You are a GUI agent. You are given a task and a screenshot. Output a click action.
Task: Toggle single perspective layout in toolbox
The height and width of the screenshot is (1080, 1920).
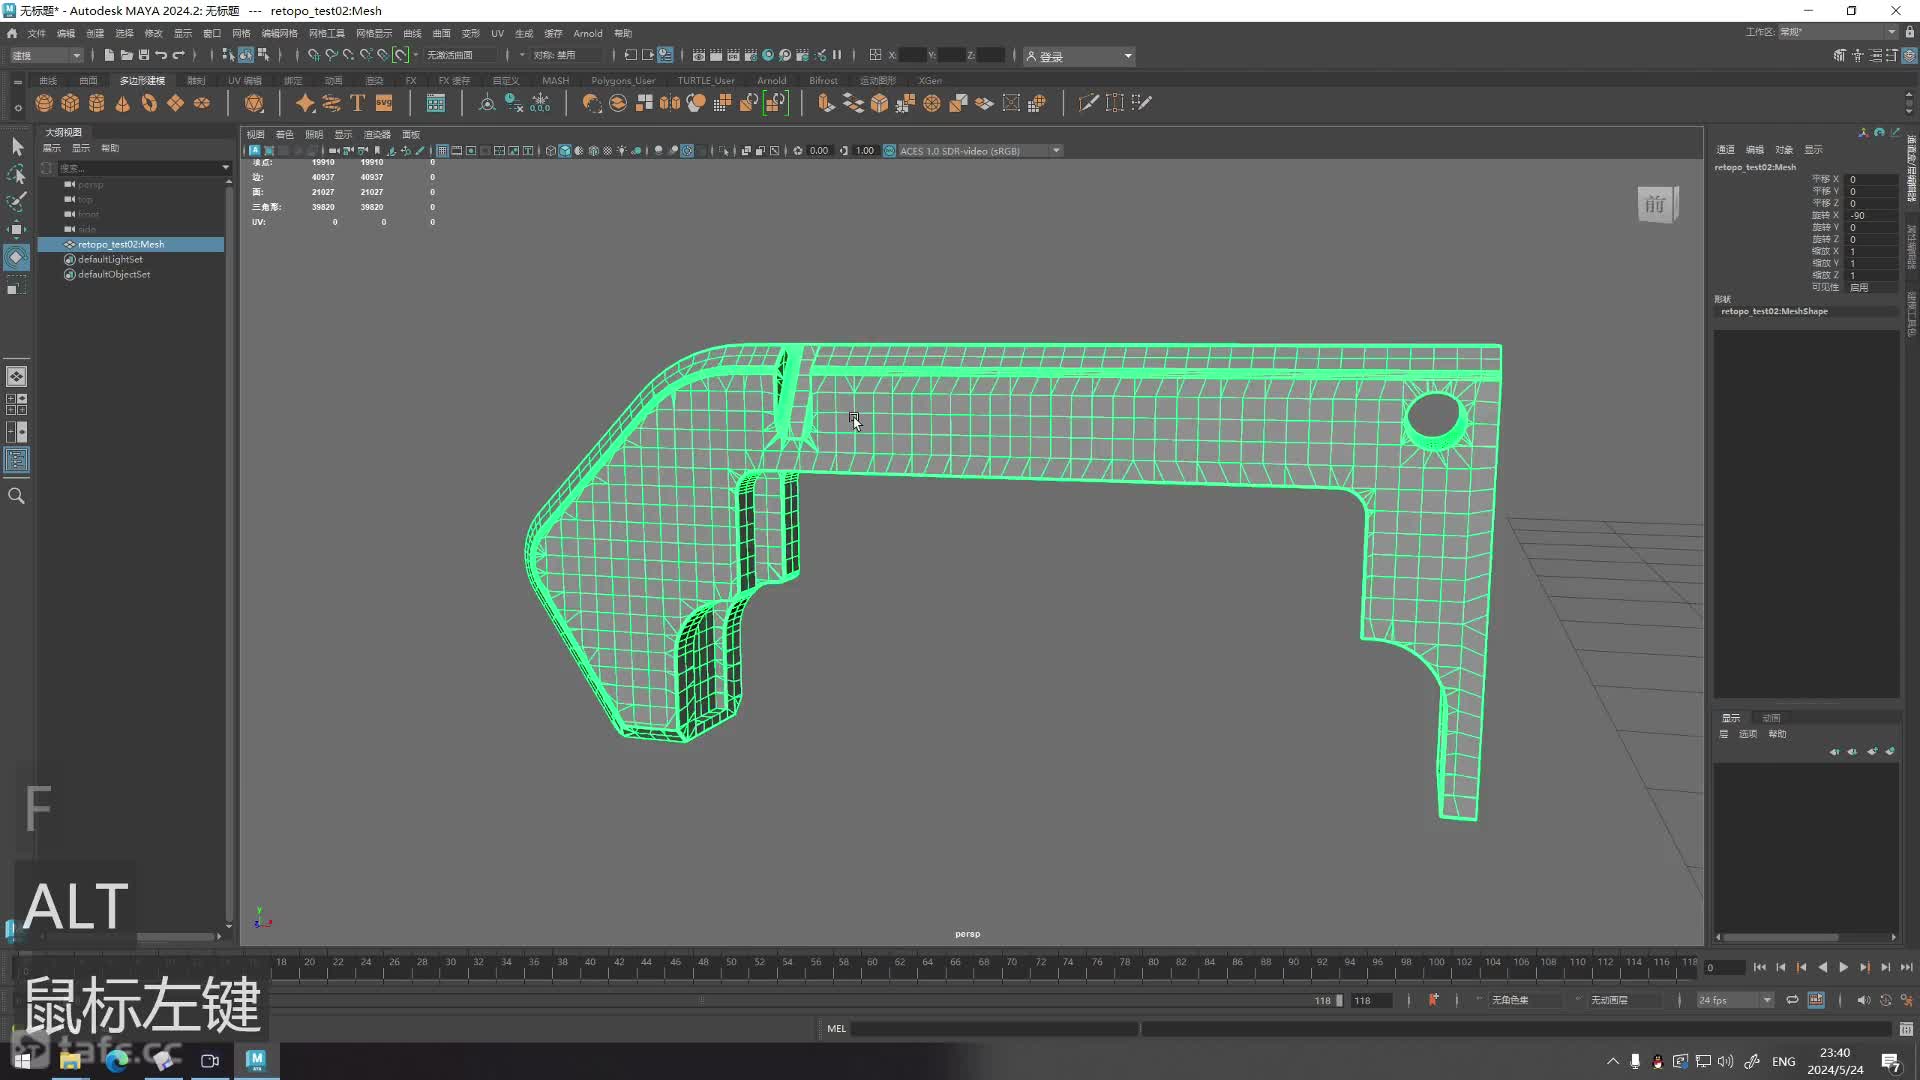tap(17, 377)
